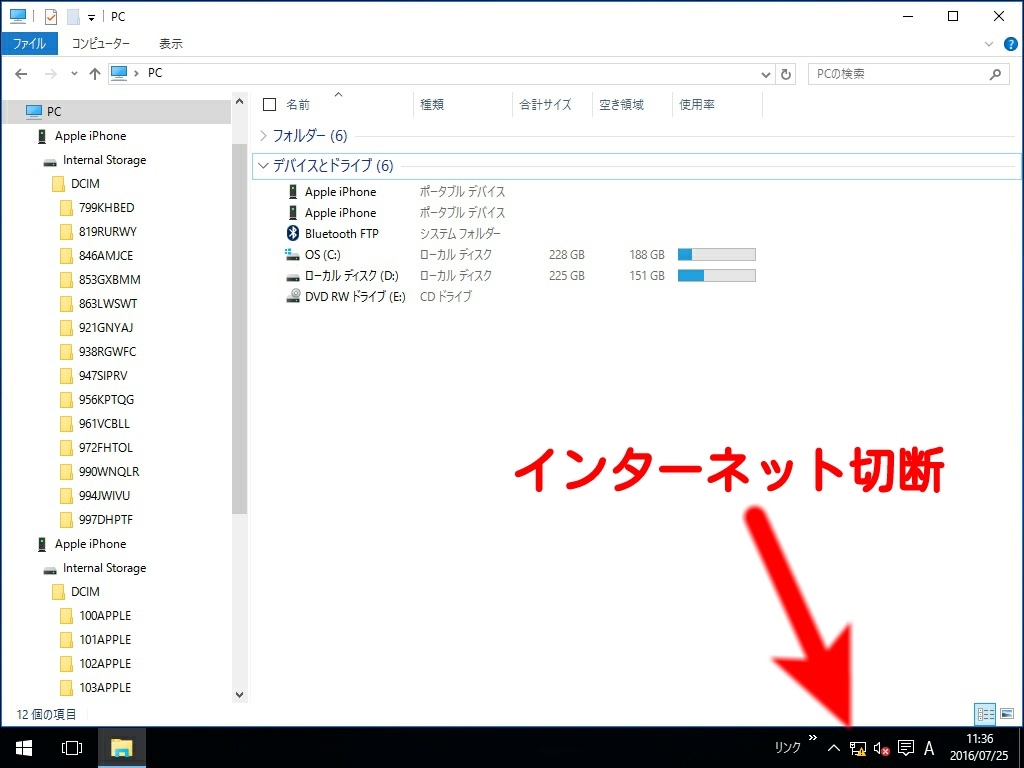Screen dimensions: 1024x768
Task: Switch to large icons view
Action: coord(1007,714)
